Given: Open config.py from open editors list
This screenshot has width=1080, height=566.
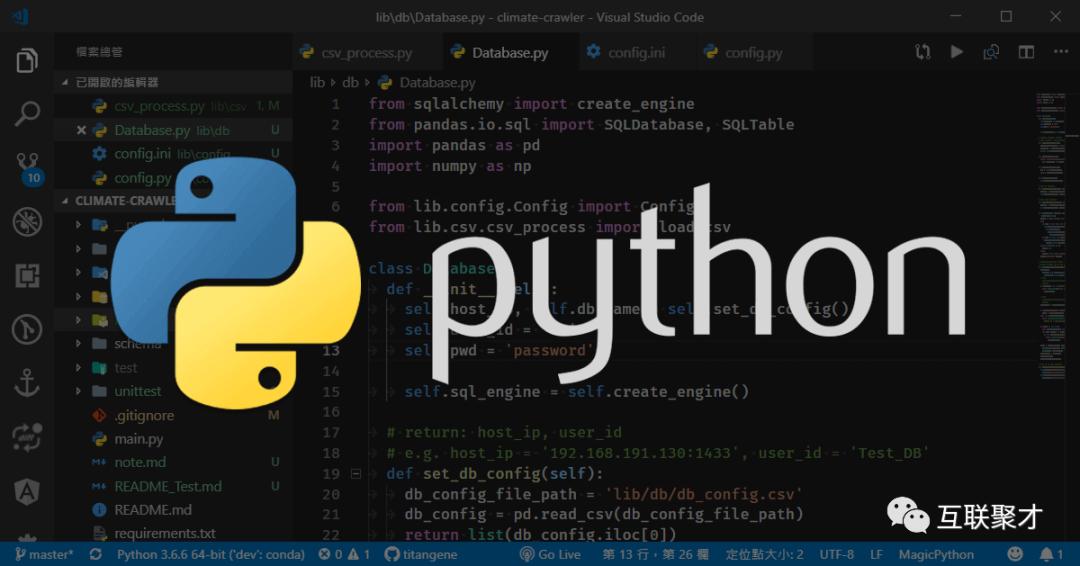Looking at the screenshot, I should [173, 178].
